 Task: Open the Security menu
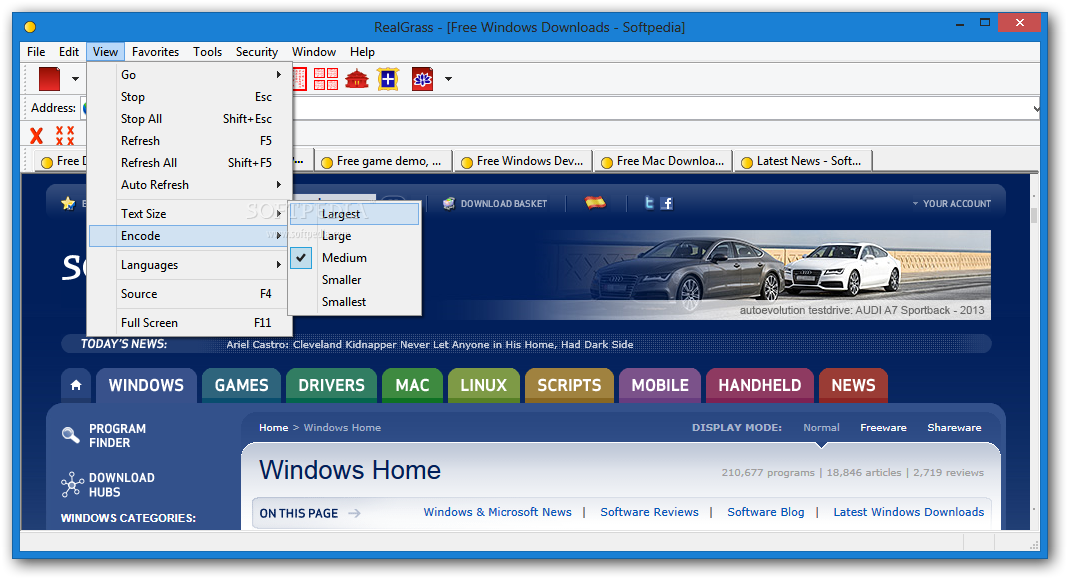tap(257, 52)
